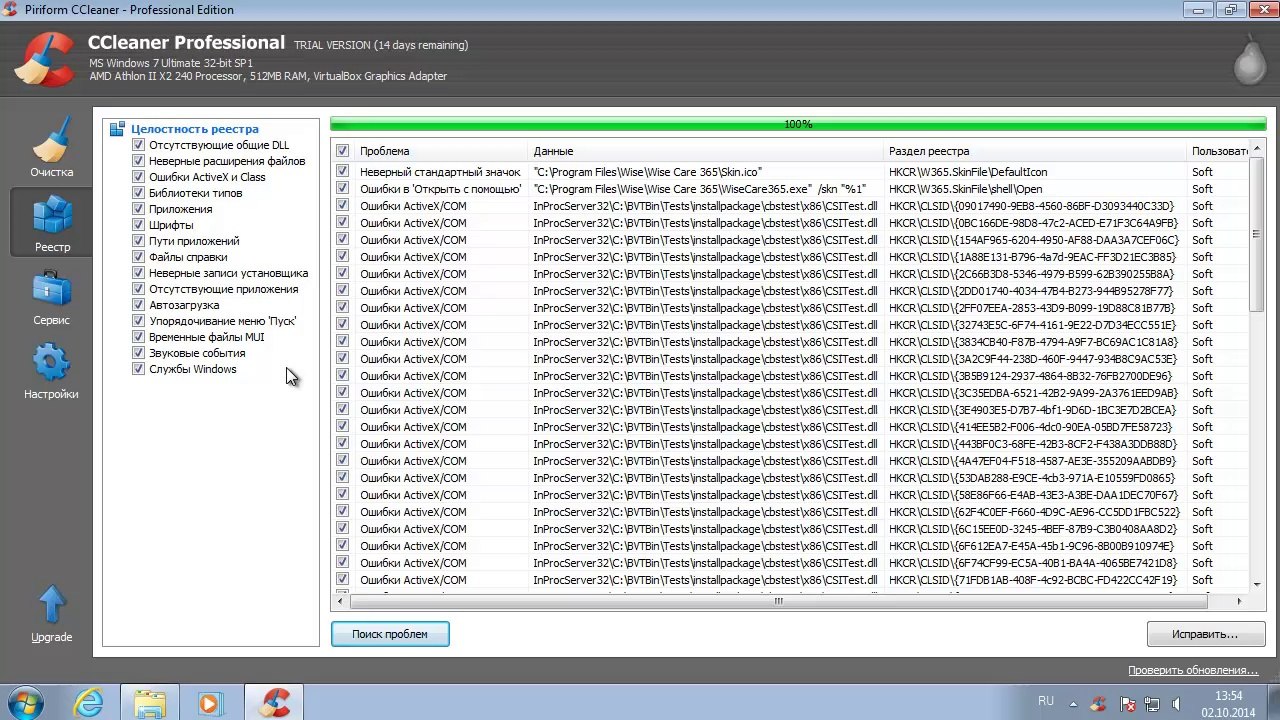The image size is (1280, 720).
Task: Select the Реестр registry section
Action: [51, 222]
